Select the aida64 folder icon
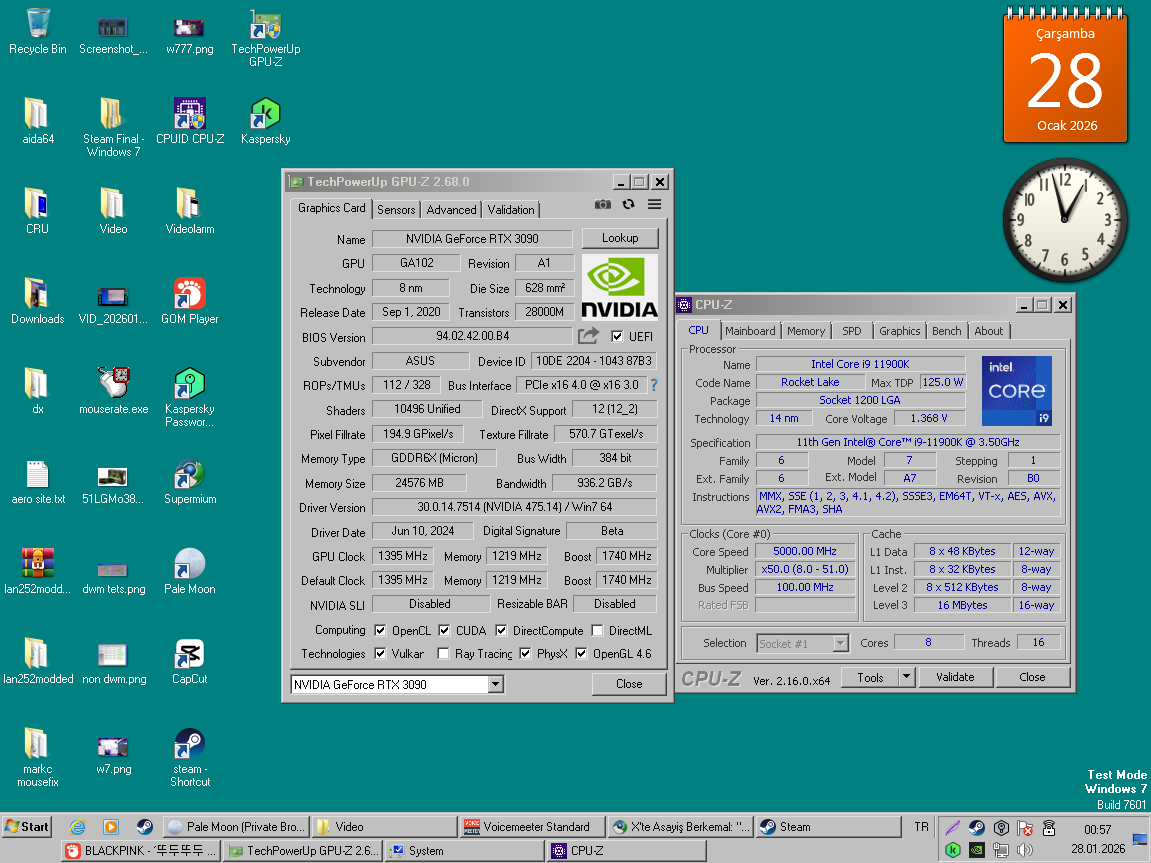The image size is (1151, 863). (x=37, y=122)
